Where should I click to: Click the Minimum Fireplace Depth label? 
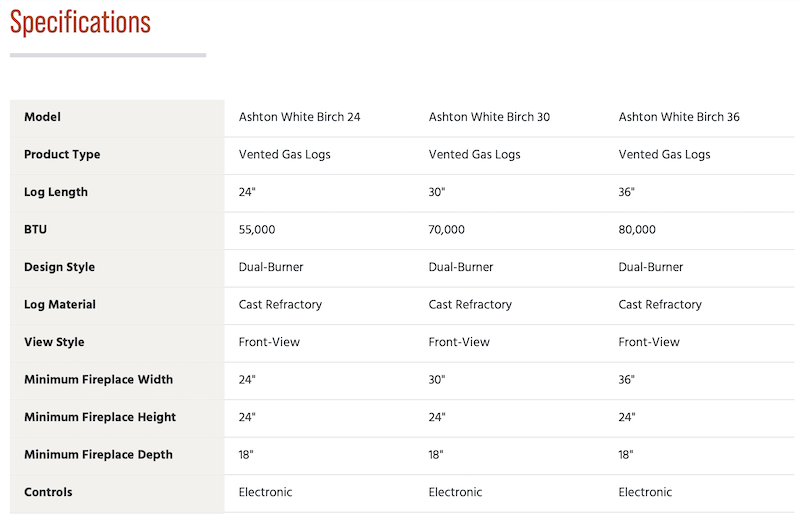pyautogui.click(x=98, y=455)
